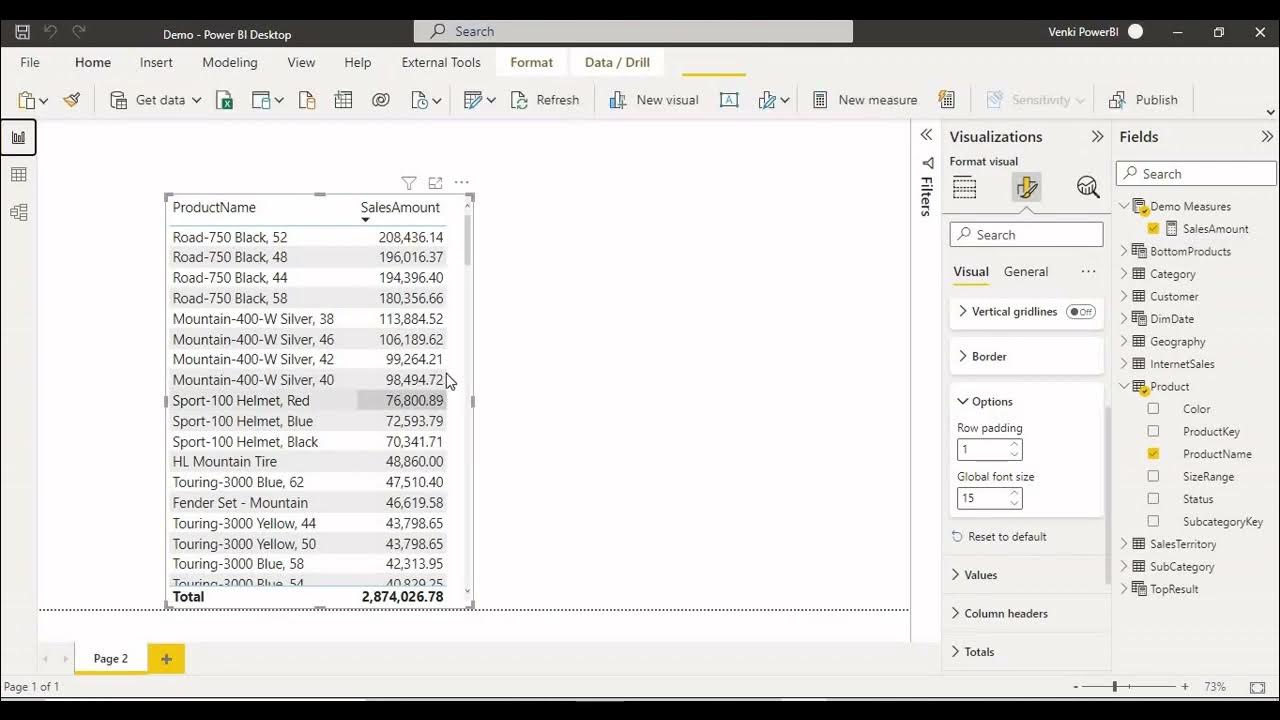1280x720 pixels.
Task: Click the zoom in plus button
Action: [x=1185, y=687]
